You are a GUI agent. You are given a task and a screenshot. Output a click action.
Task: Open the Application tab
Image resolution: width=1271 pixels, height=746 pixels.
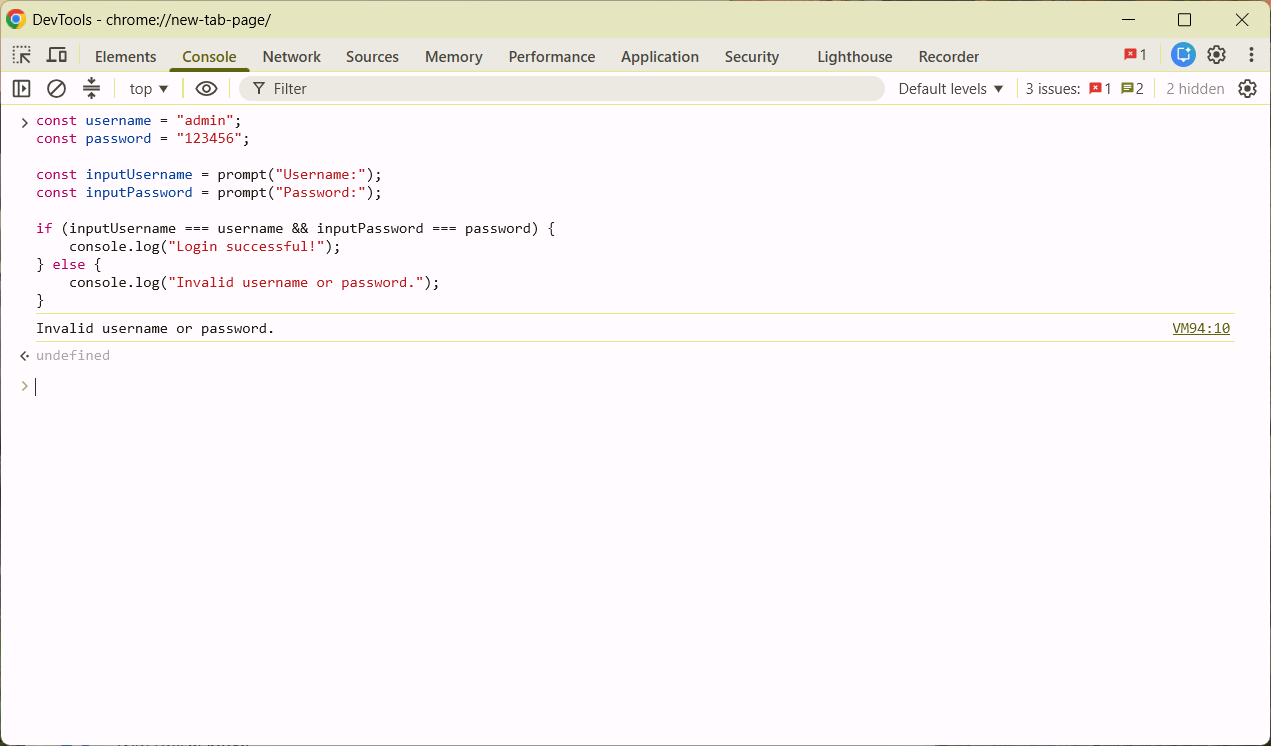[x=660, y=56]
